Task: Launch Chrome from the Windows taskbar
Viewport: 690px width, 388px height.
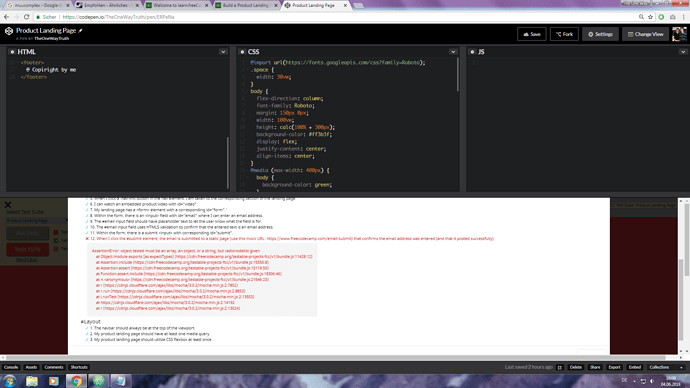Action: (x=76, y=381)
